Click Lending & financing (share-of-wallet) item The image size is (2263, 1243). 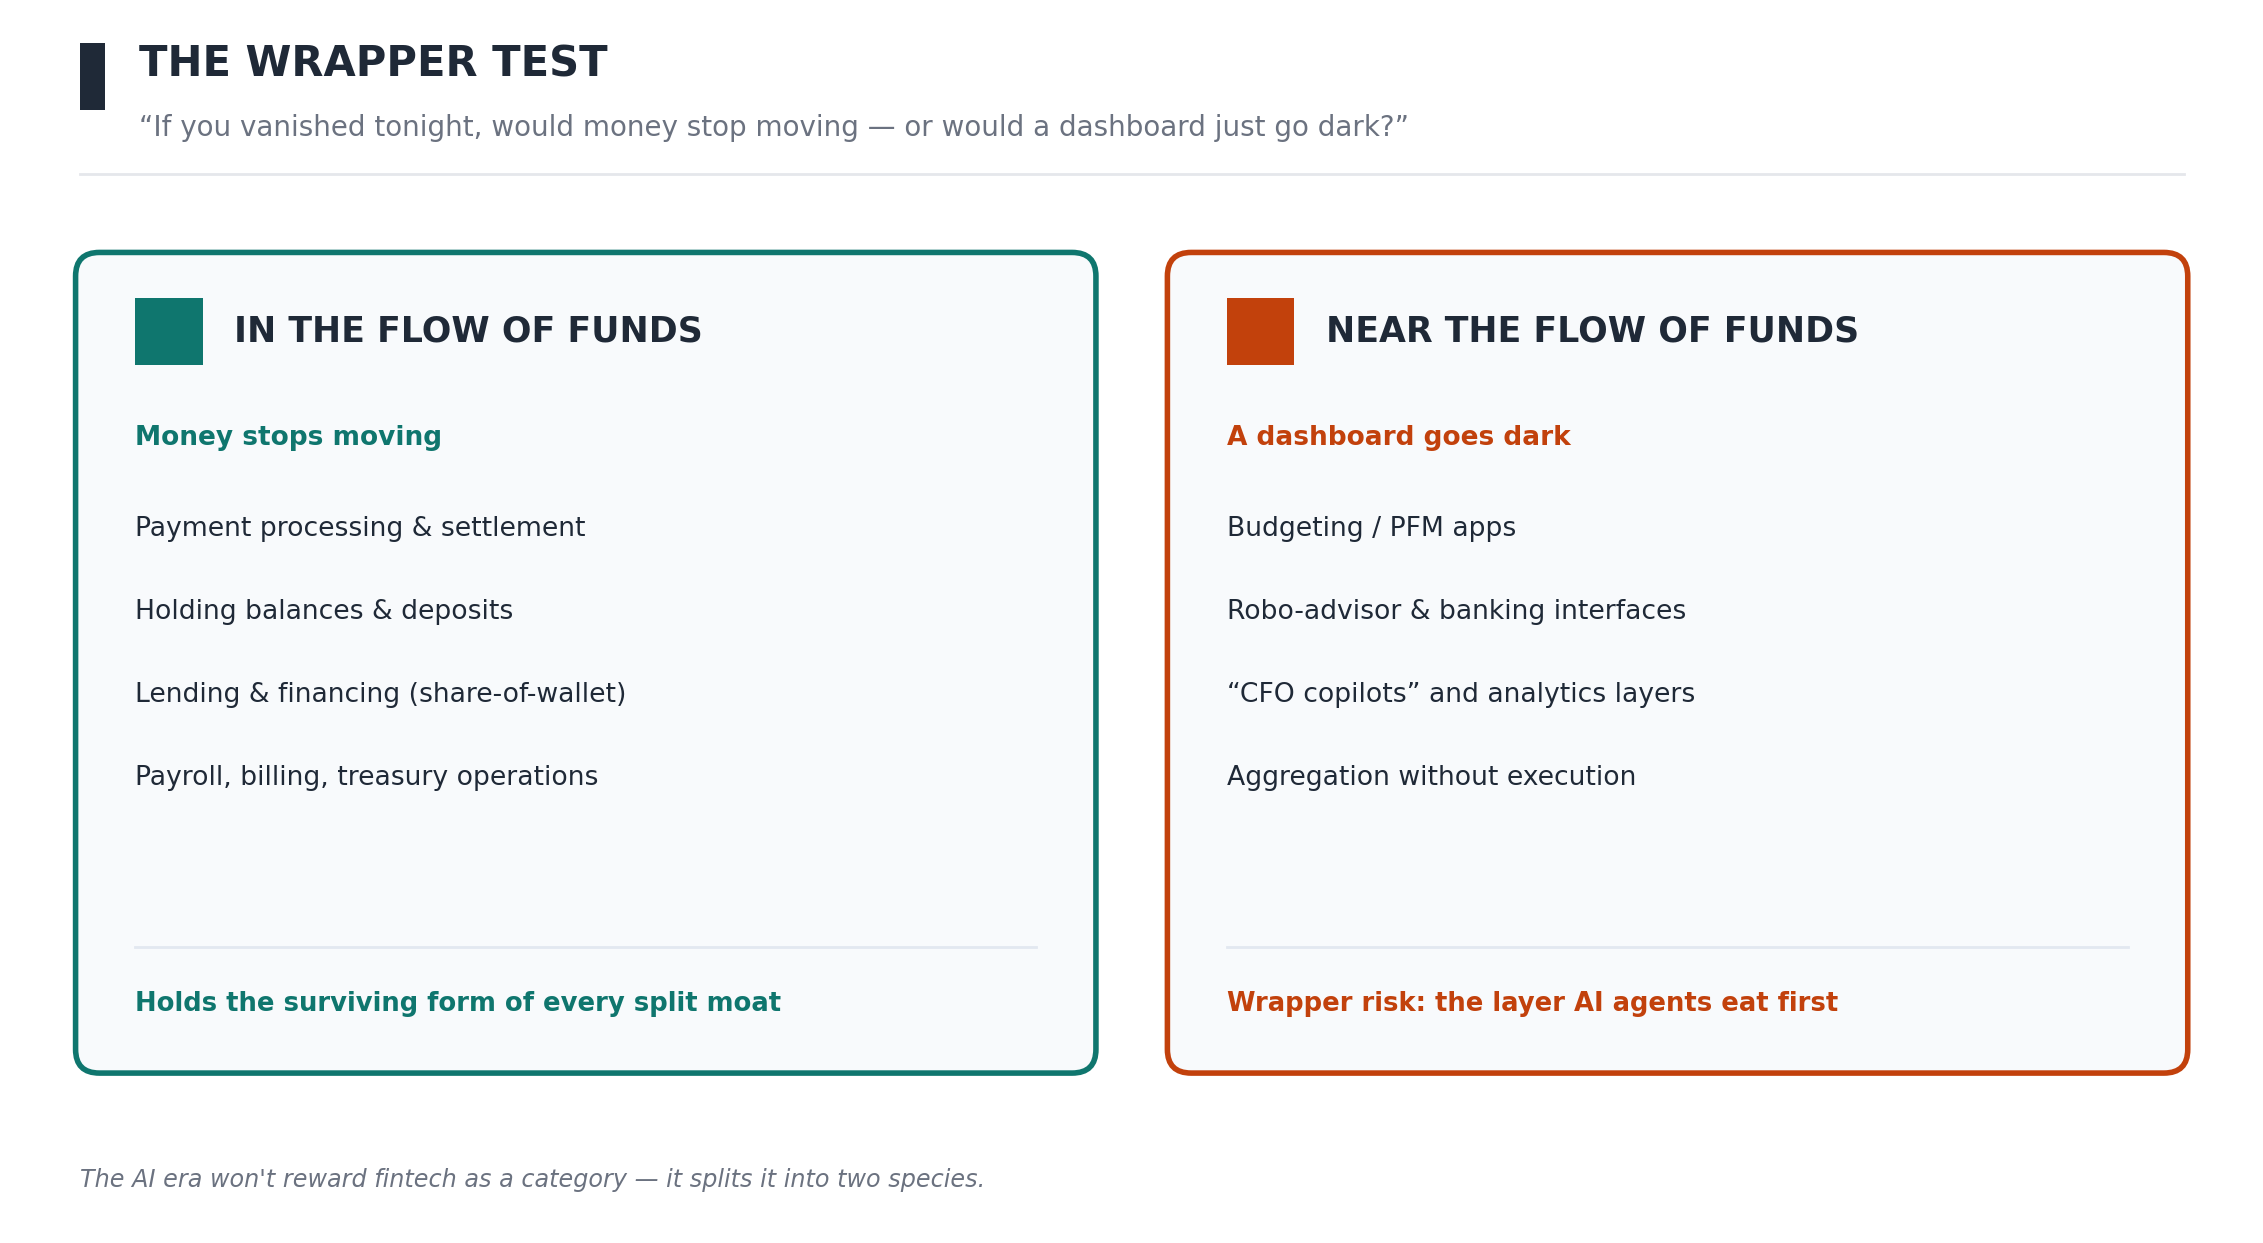point(380,694)
